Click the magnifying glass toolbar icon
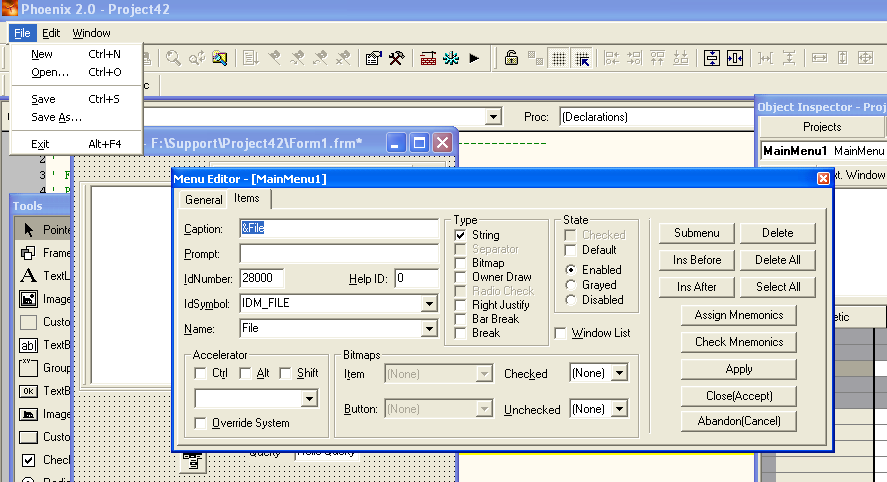 point(173,58)
